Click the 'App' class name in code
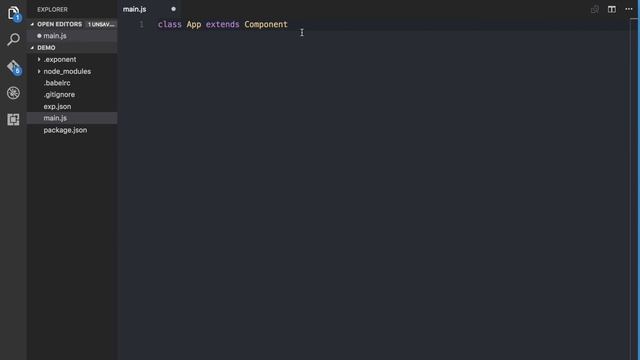The height and width of the screenshot is (360, 640). pyautogui.click(x=194, y=24)
